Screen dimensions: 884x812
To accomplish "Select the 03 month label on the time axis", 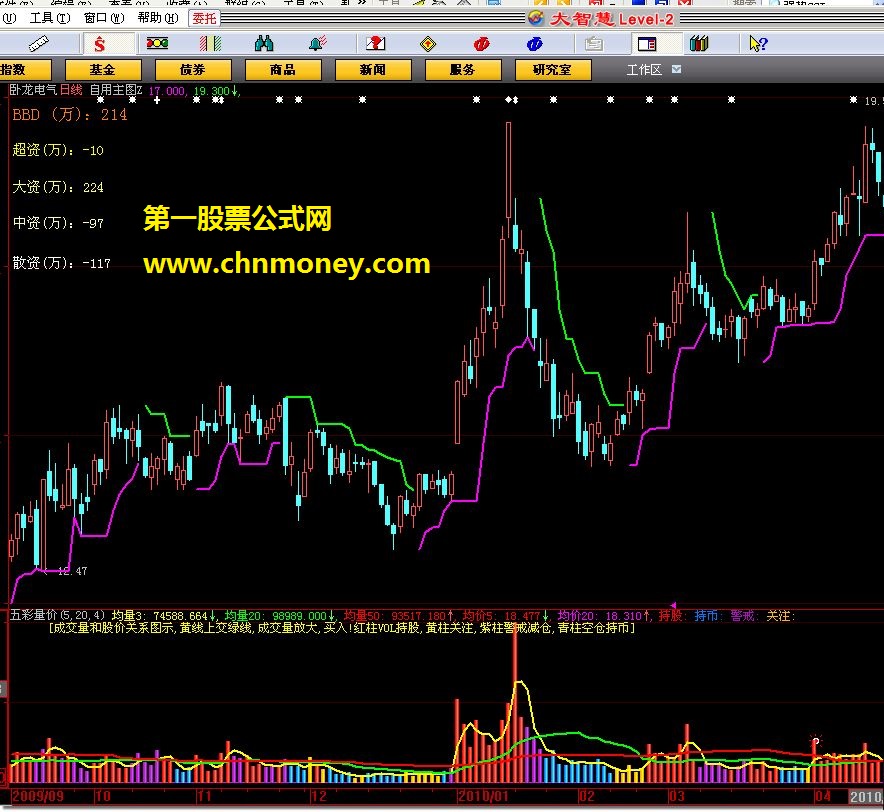I will coord(677,796).
